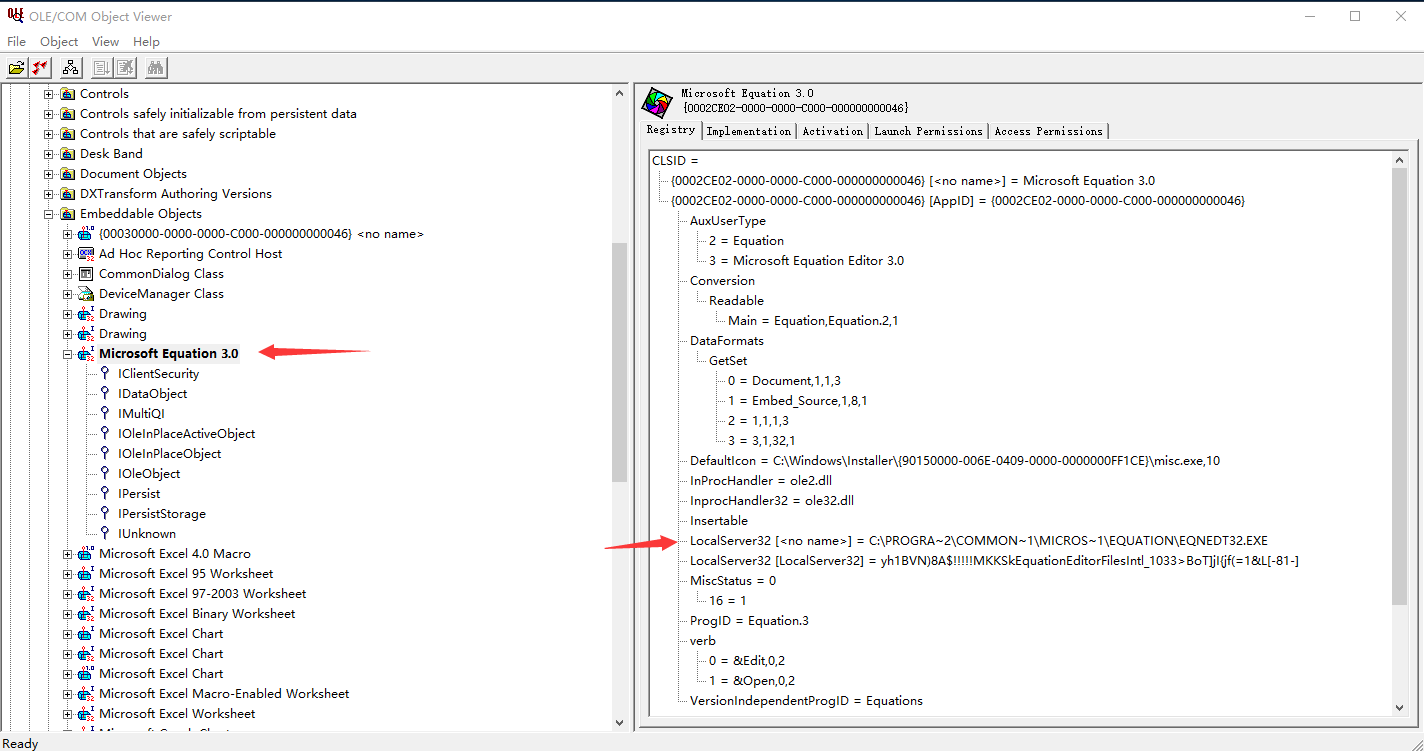Click the Release Instance toolbar icon

[124, 68]
